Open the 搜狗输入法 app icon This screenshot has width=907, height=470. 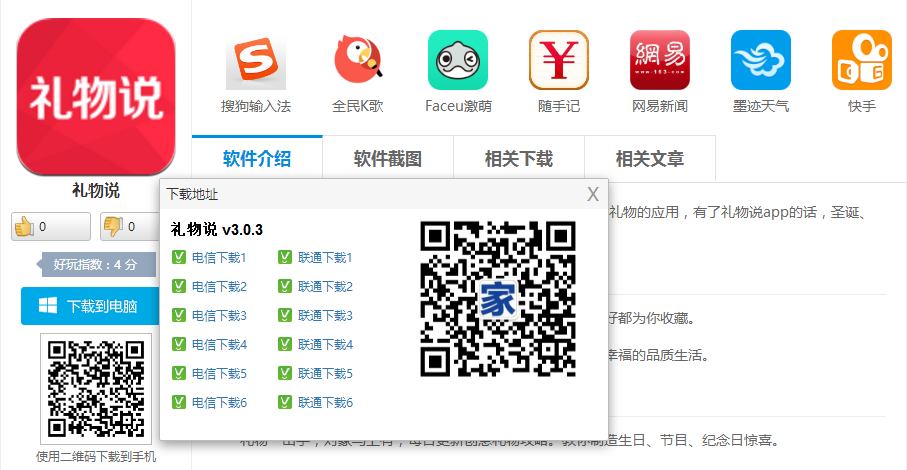(256, 60)
